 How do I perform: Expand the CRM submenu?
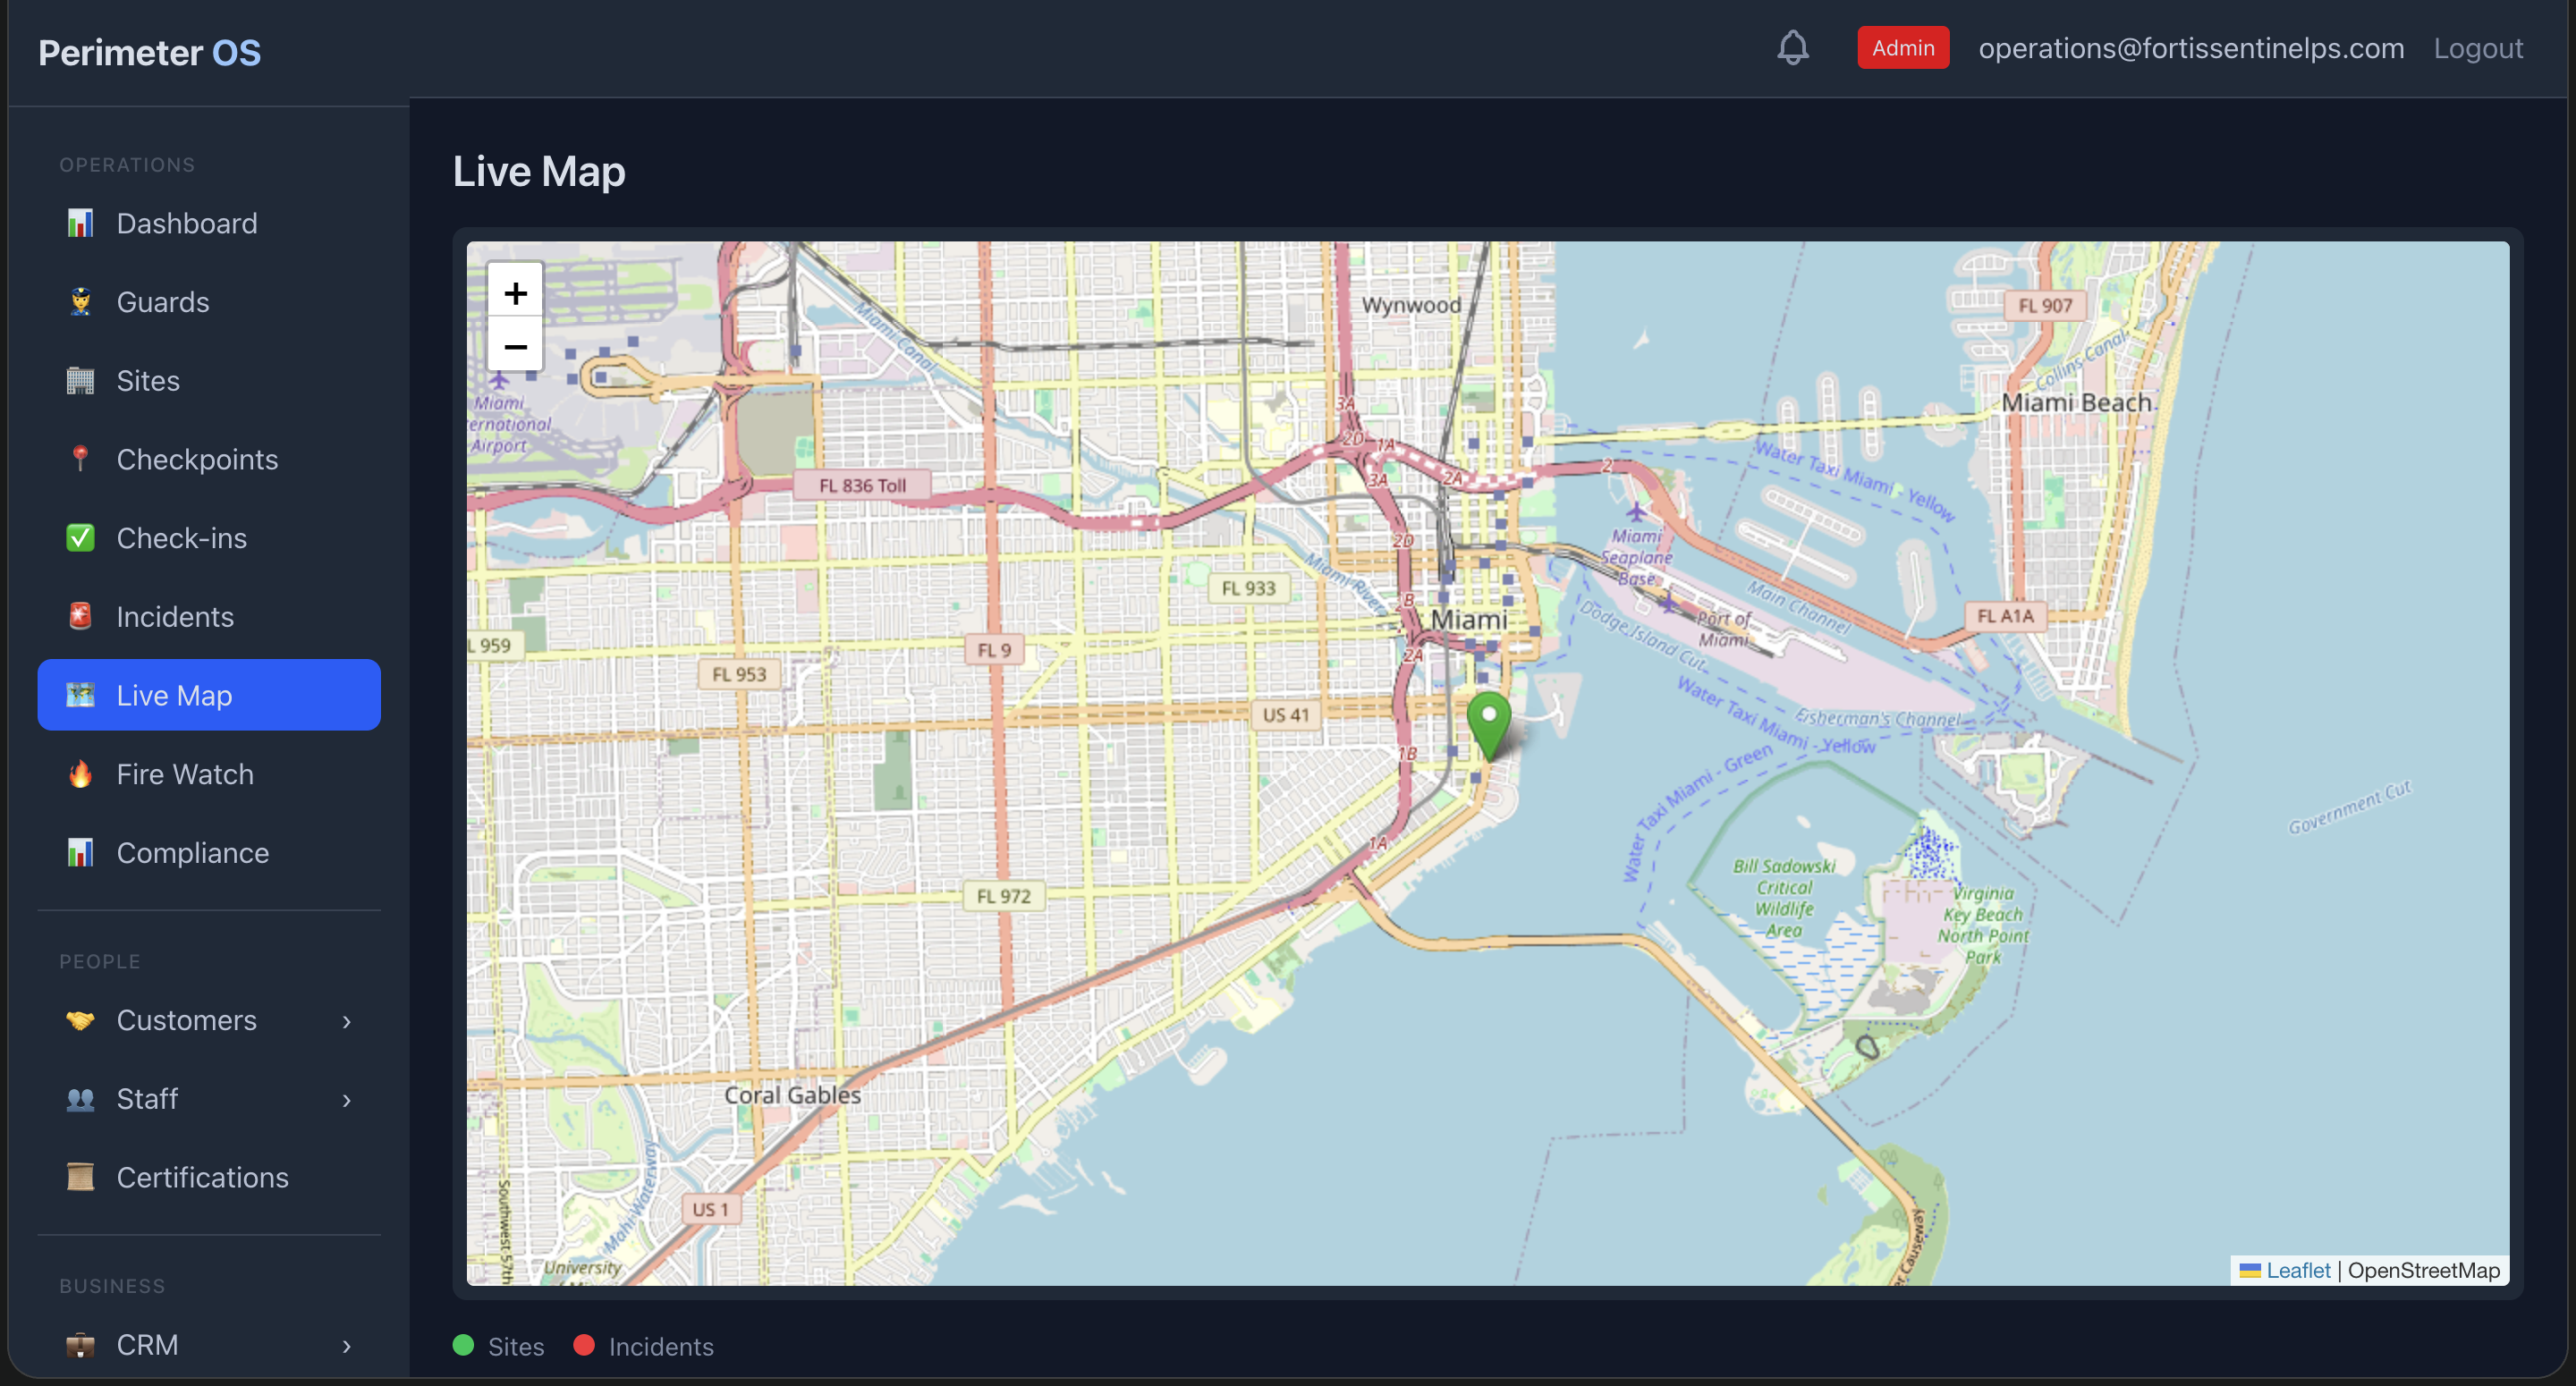pos(346,1345)
